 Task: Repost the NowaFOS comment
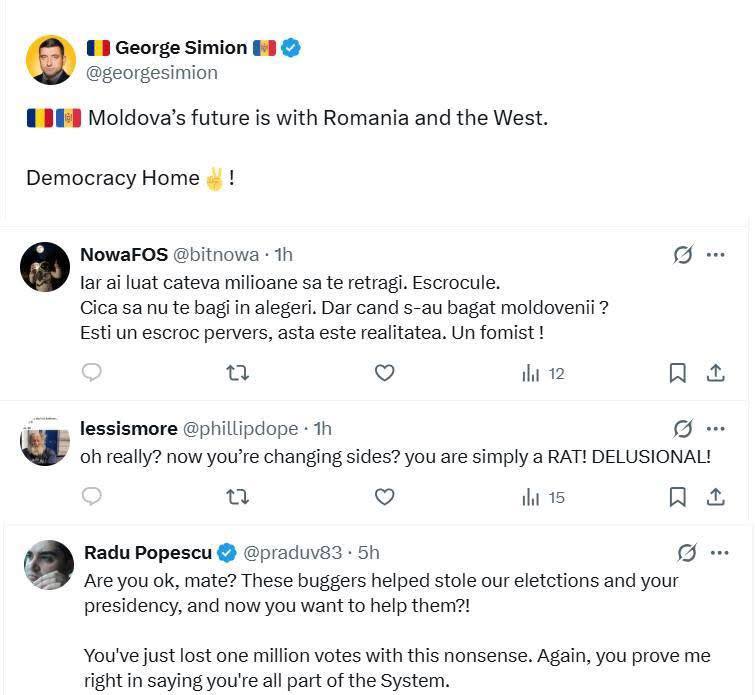(x=238, y=373)
